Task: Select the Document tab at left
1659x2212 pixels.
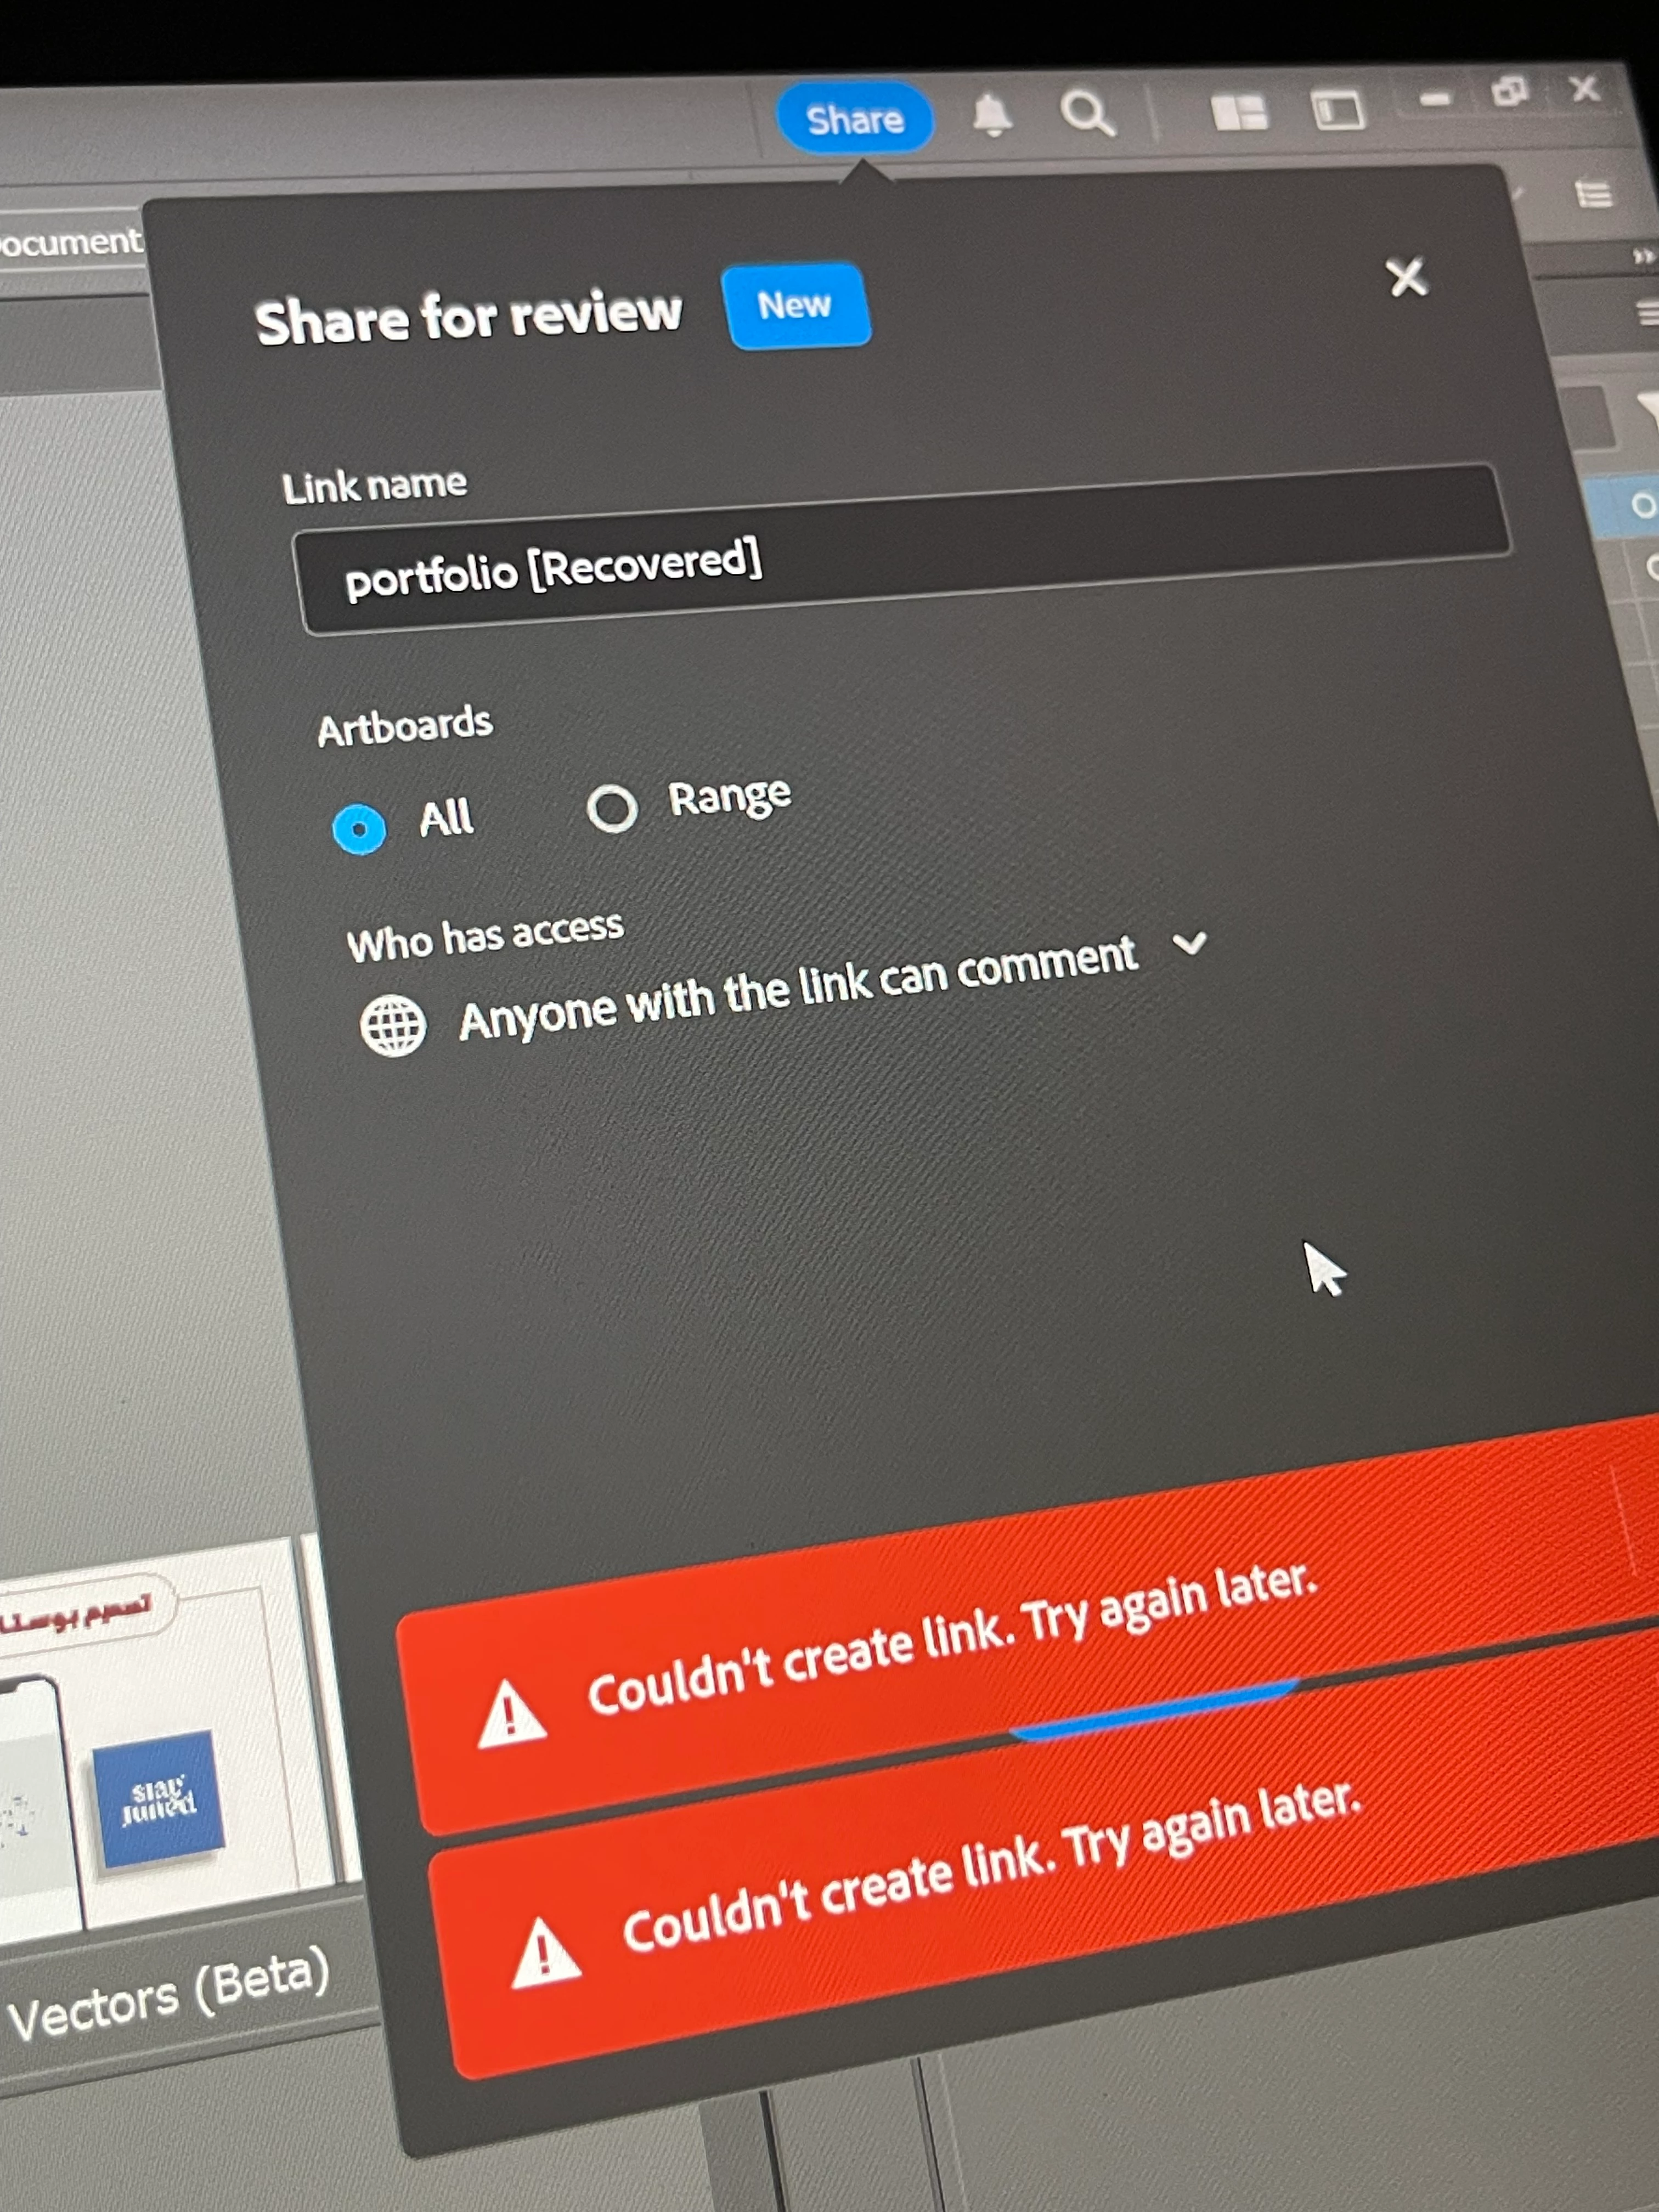Action: (x=70, y=241)
